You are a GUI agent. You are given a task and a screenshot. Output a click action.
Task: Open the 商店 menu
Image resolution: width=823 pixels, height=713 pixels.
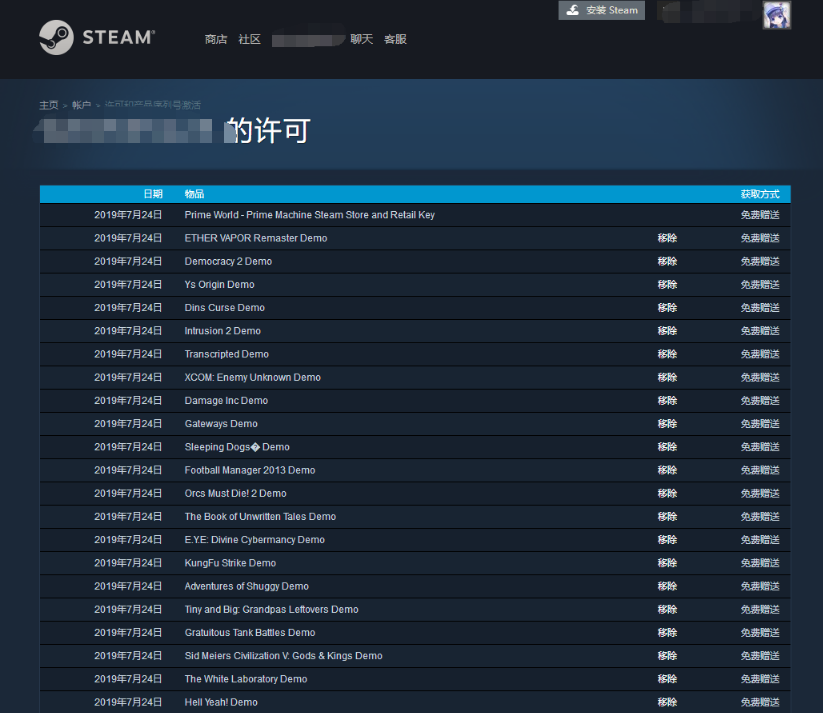point(216,39)
